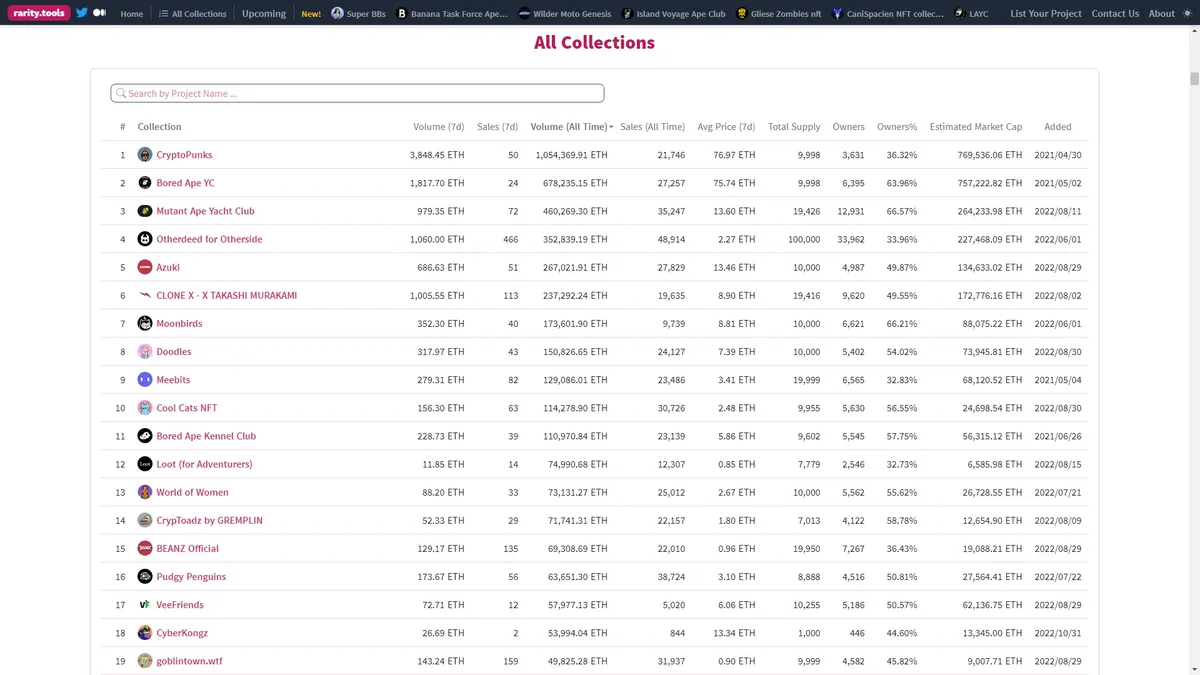Viewport: 1200px width, 675px height.
Task: Open Banana Task Force Ape featured link
Action: (x=452, y=14)
